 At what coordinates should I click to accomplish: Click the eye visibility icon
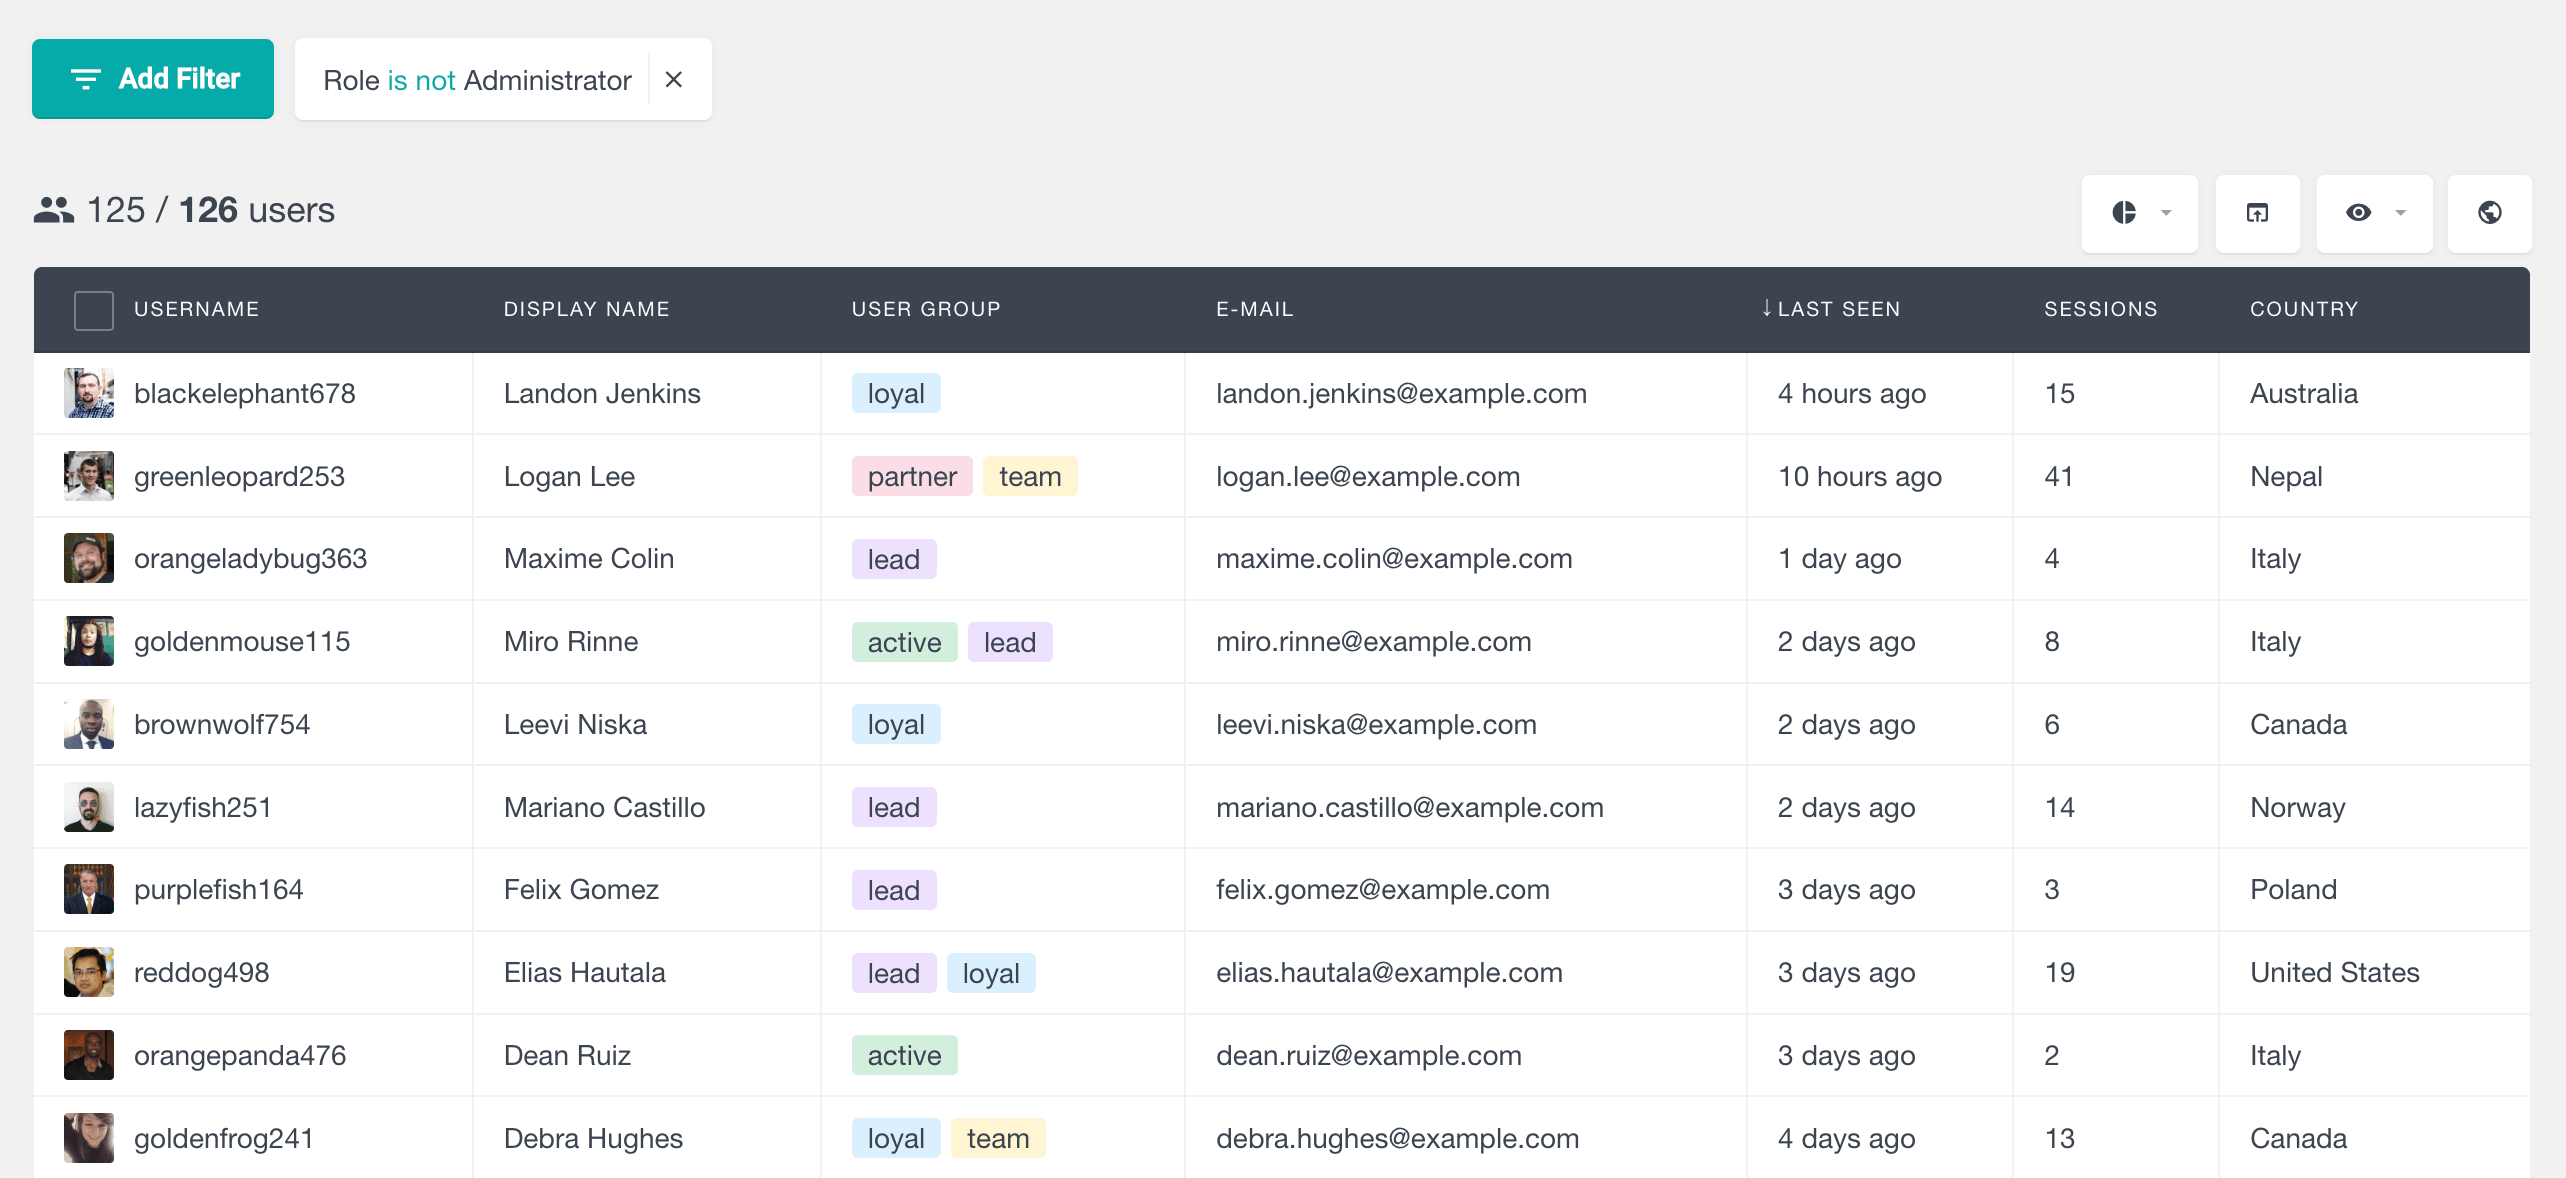point(2358,212)
